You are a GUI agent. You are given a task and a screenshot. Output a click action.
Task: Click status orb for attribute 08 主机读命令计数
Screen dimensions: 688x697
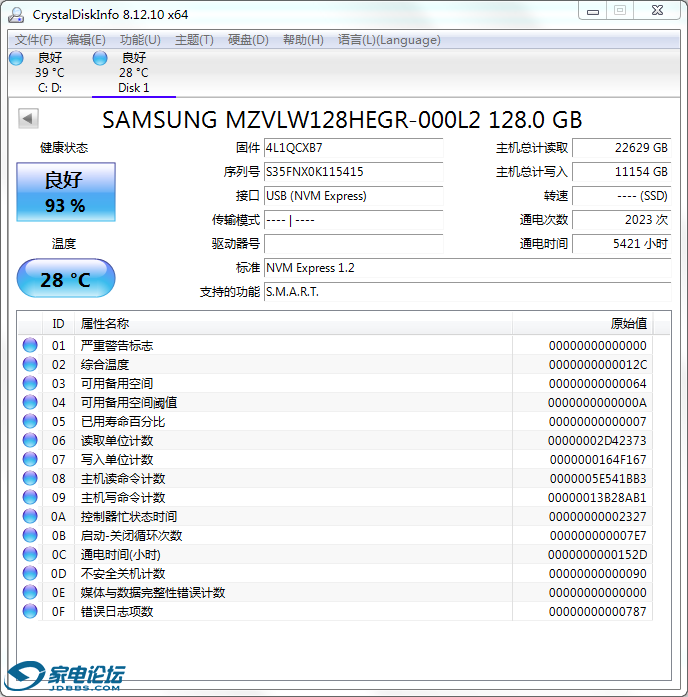coord(30,478)
